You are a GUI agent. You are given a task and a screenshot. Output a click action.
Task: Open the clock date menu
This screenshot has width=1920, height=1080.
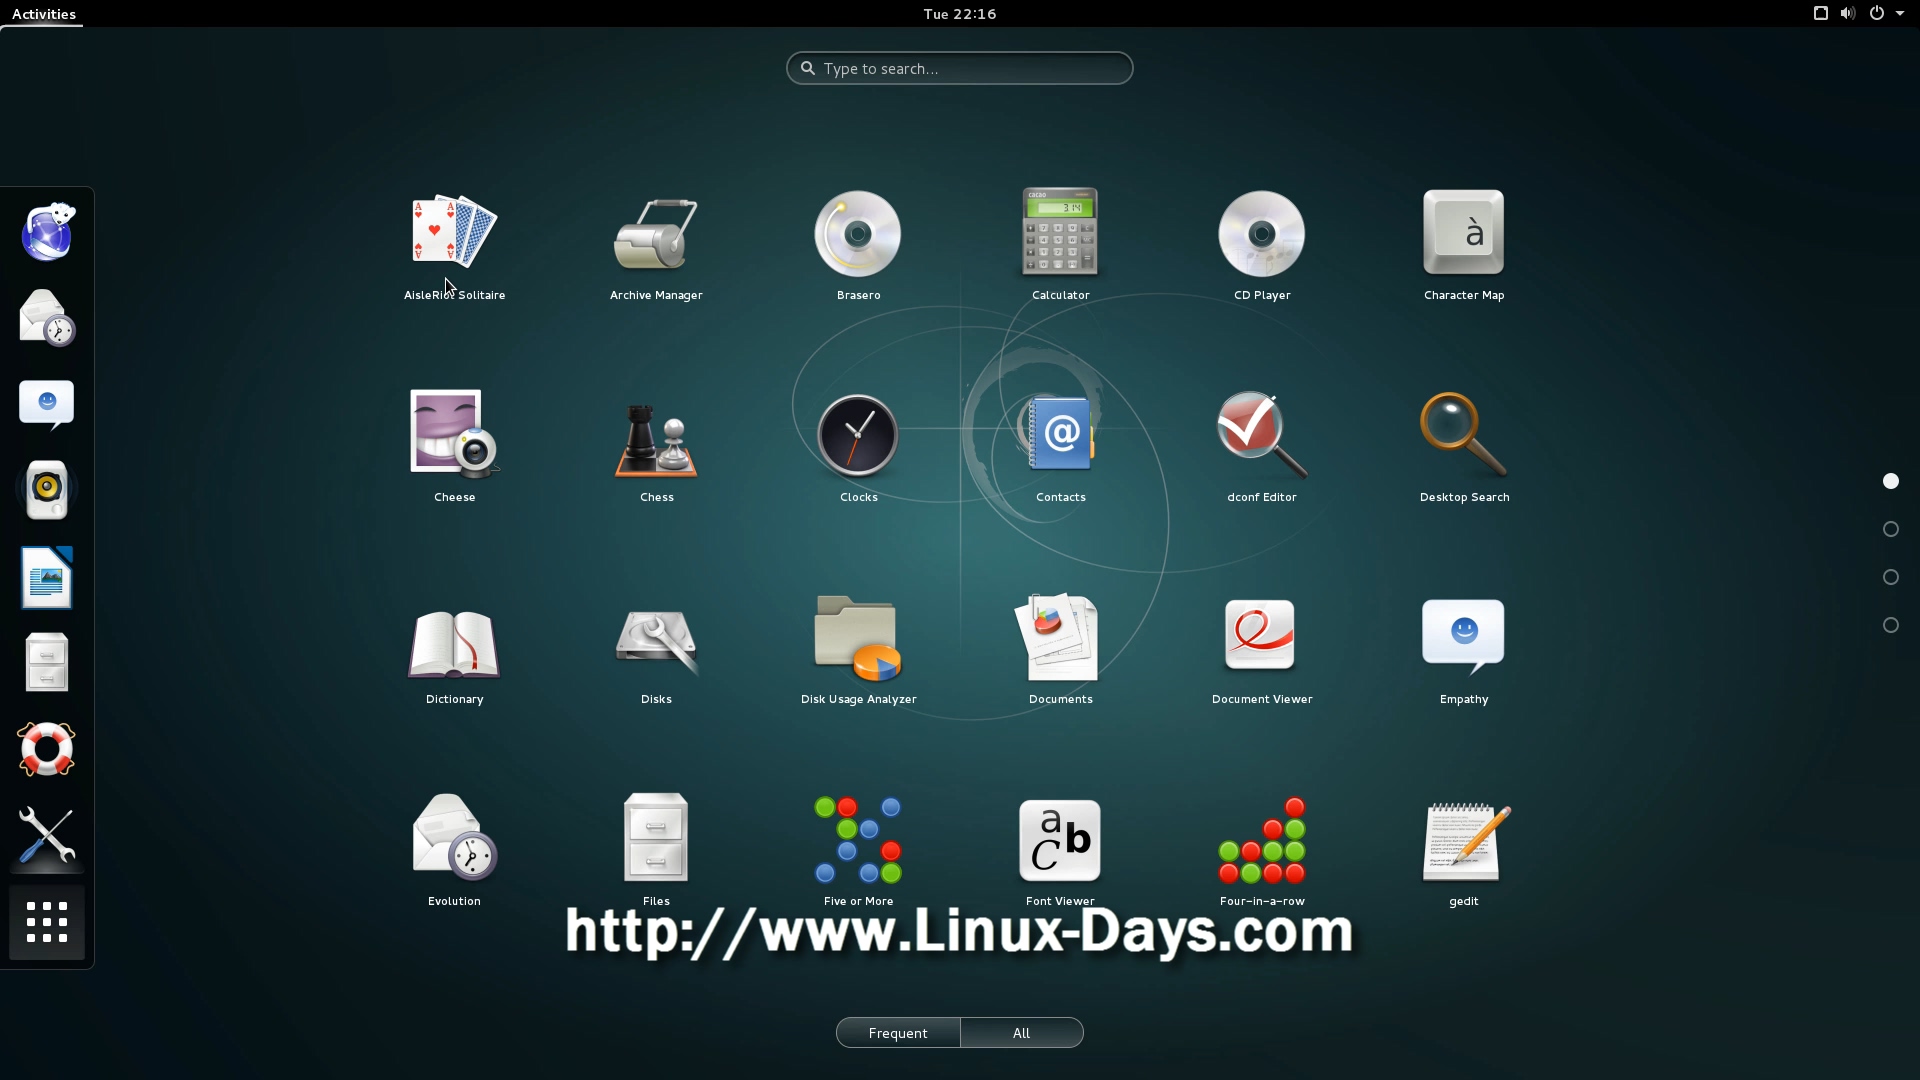click(959, 14)
